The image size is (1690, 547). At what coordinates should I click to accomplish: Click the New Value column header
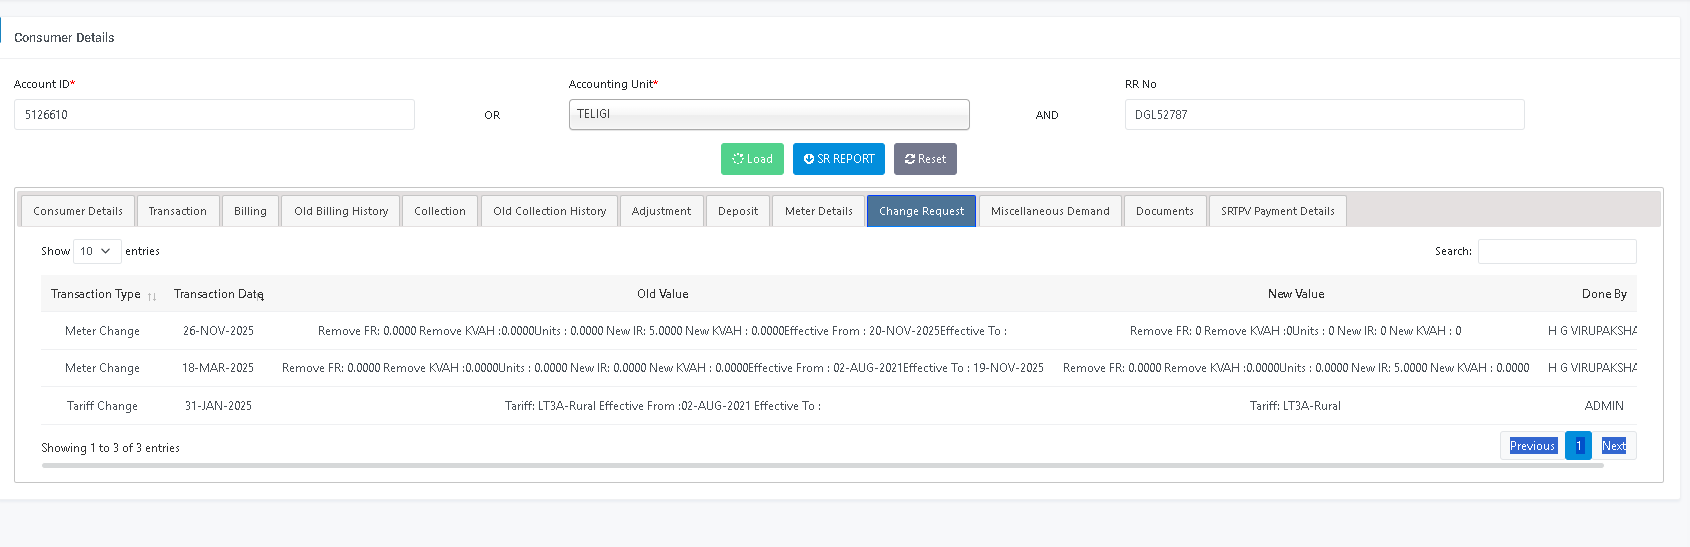coord(1296,294)
